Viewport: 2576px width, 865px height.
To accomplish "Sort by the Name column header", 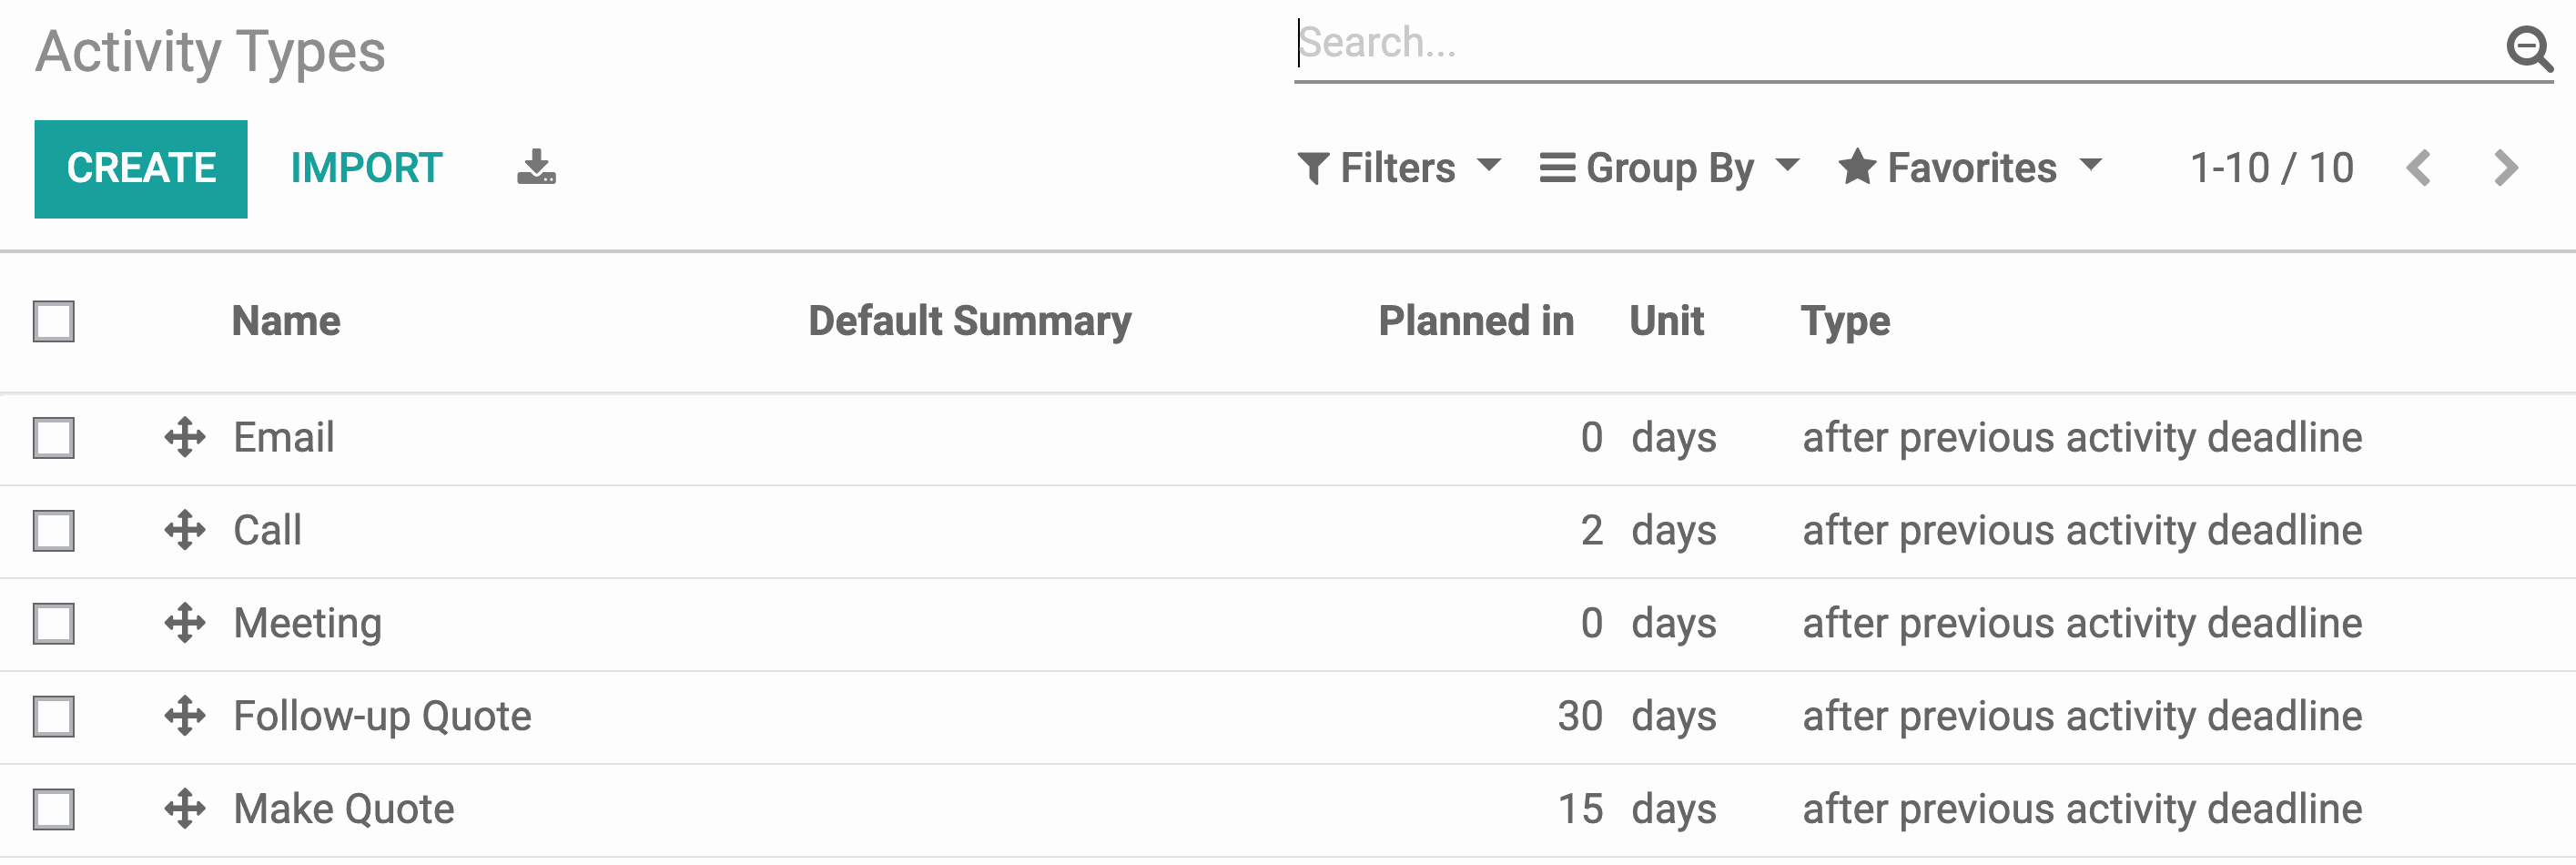I will pyautogui.click(x=286, y=322).
